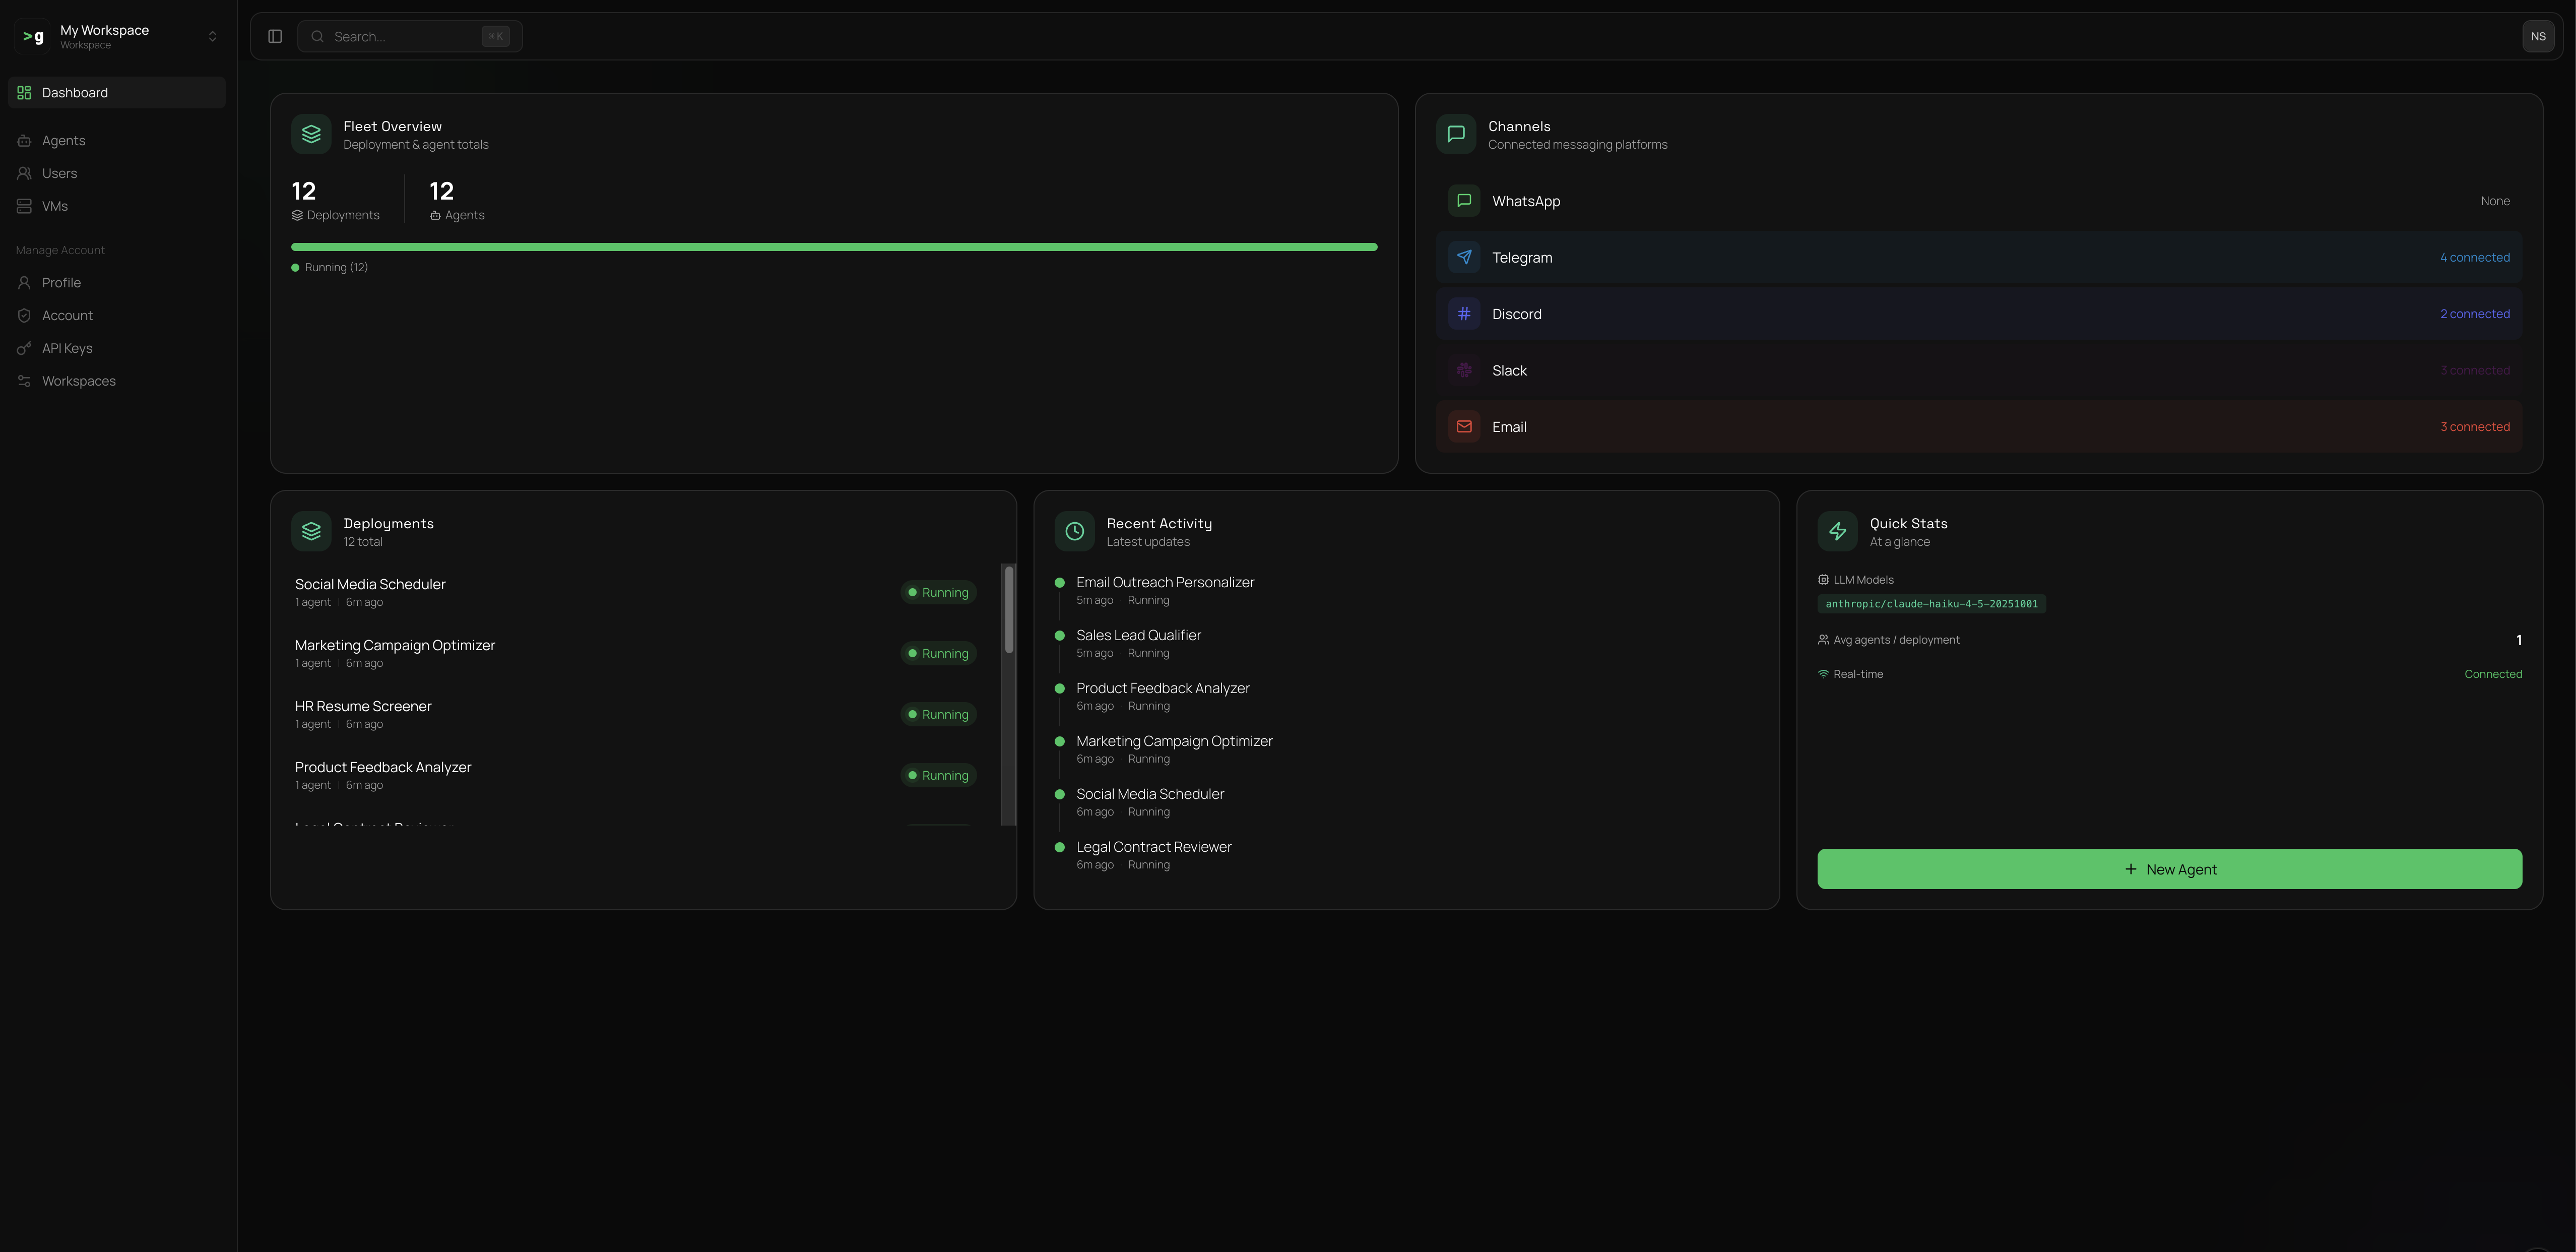The image size is (2576, 1252).
Task: Click the Discord channel icon
Action: [x=1464, y=313]
